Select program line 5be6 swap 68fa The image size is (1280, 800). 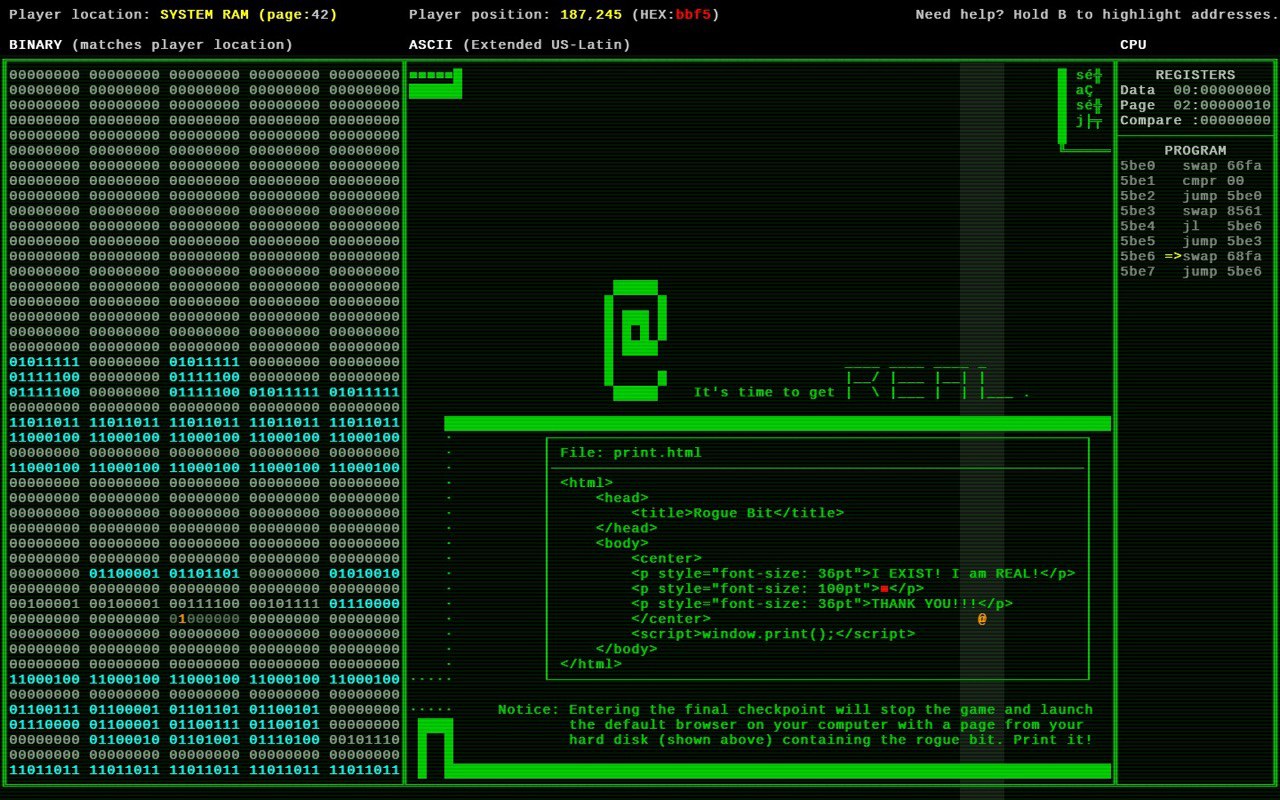pos(1191,256)
